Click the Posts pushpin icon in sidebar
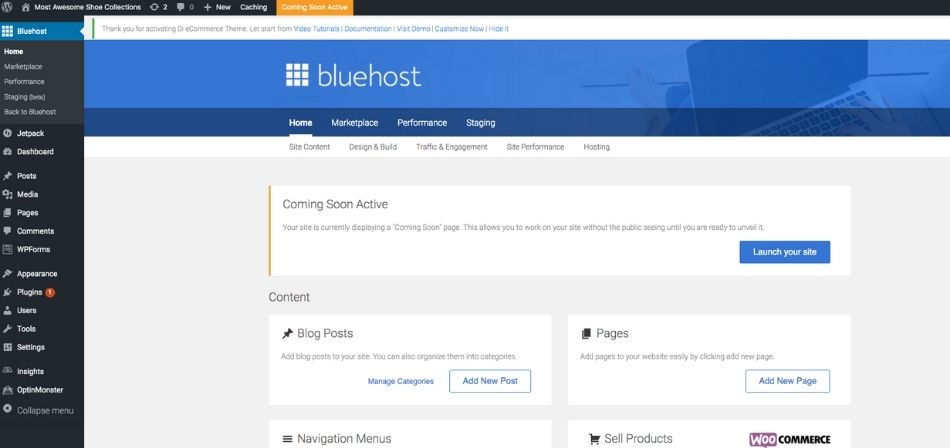 pos(7,176)
